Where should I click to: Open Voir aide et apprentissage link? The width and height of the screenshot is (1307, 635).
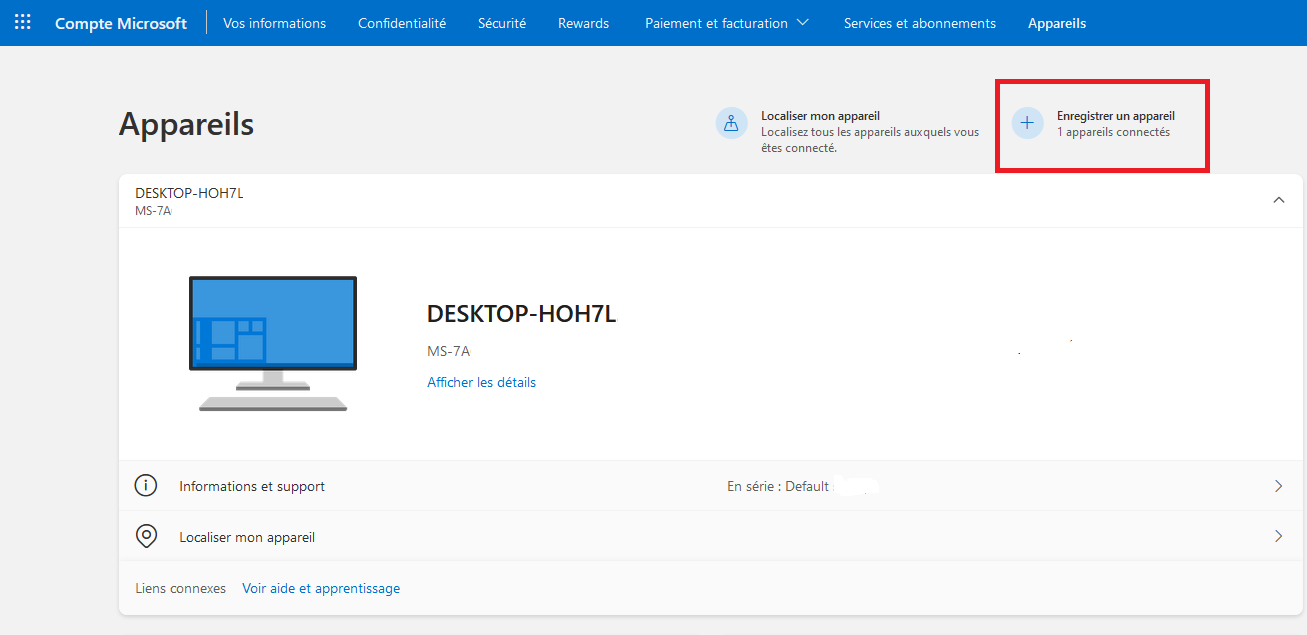tap(321, 588)
